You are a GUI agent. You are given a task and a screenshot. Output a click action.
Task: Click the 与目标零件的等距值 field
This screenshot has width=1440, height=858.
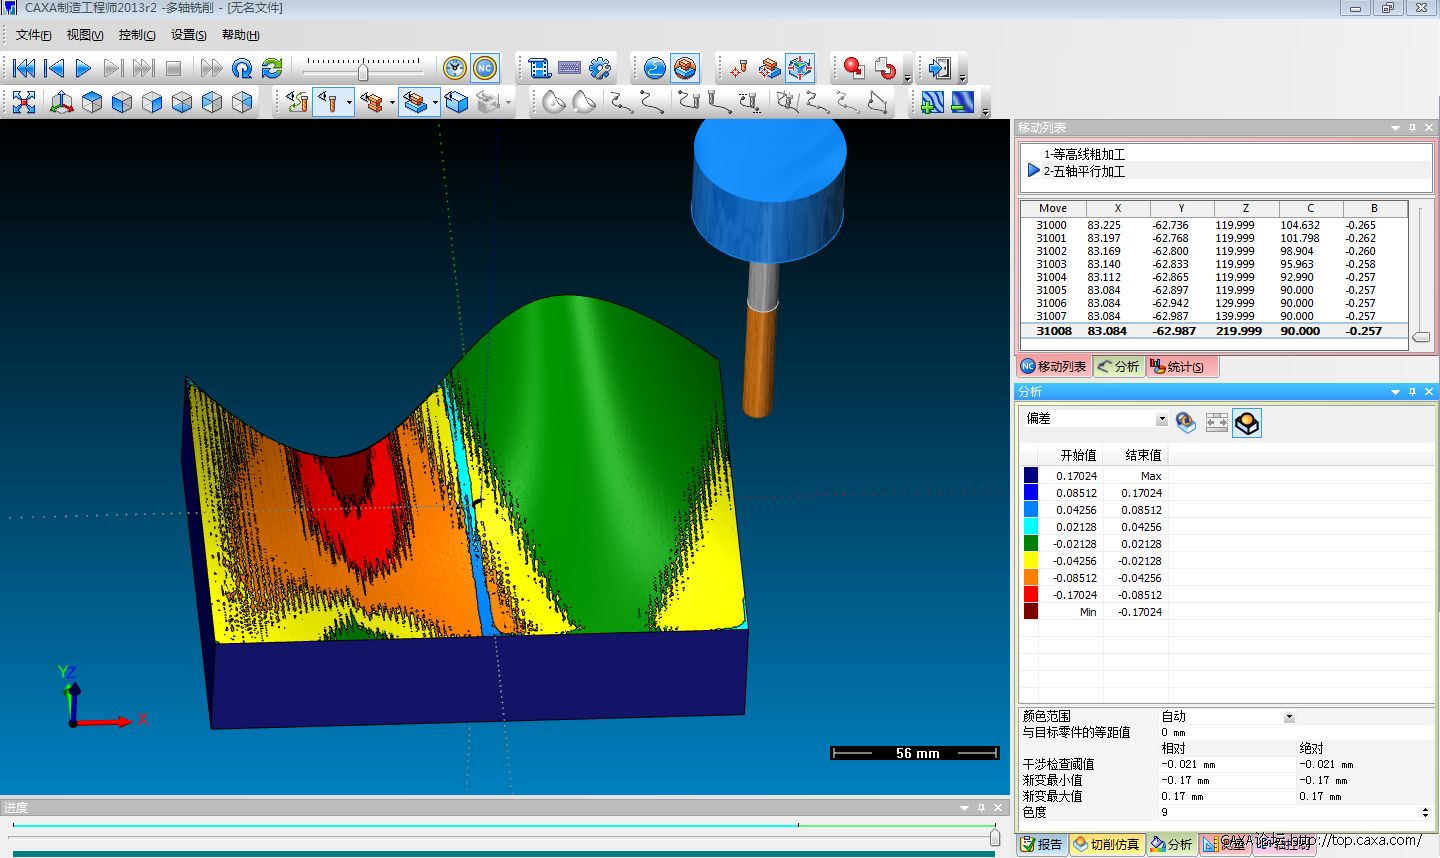tap(1296, 732)
